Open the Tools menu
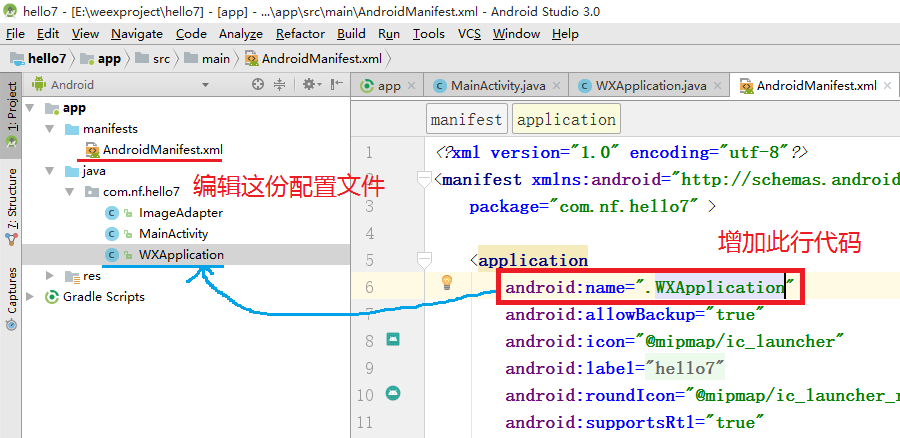Screen dimensions: 900x438 point(429,34)
